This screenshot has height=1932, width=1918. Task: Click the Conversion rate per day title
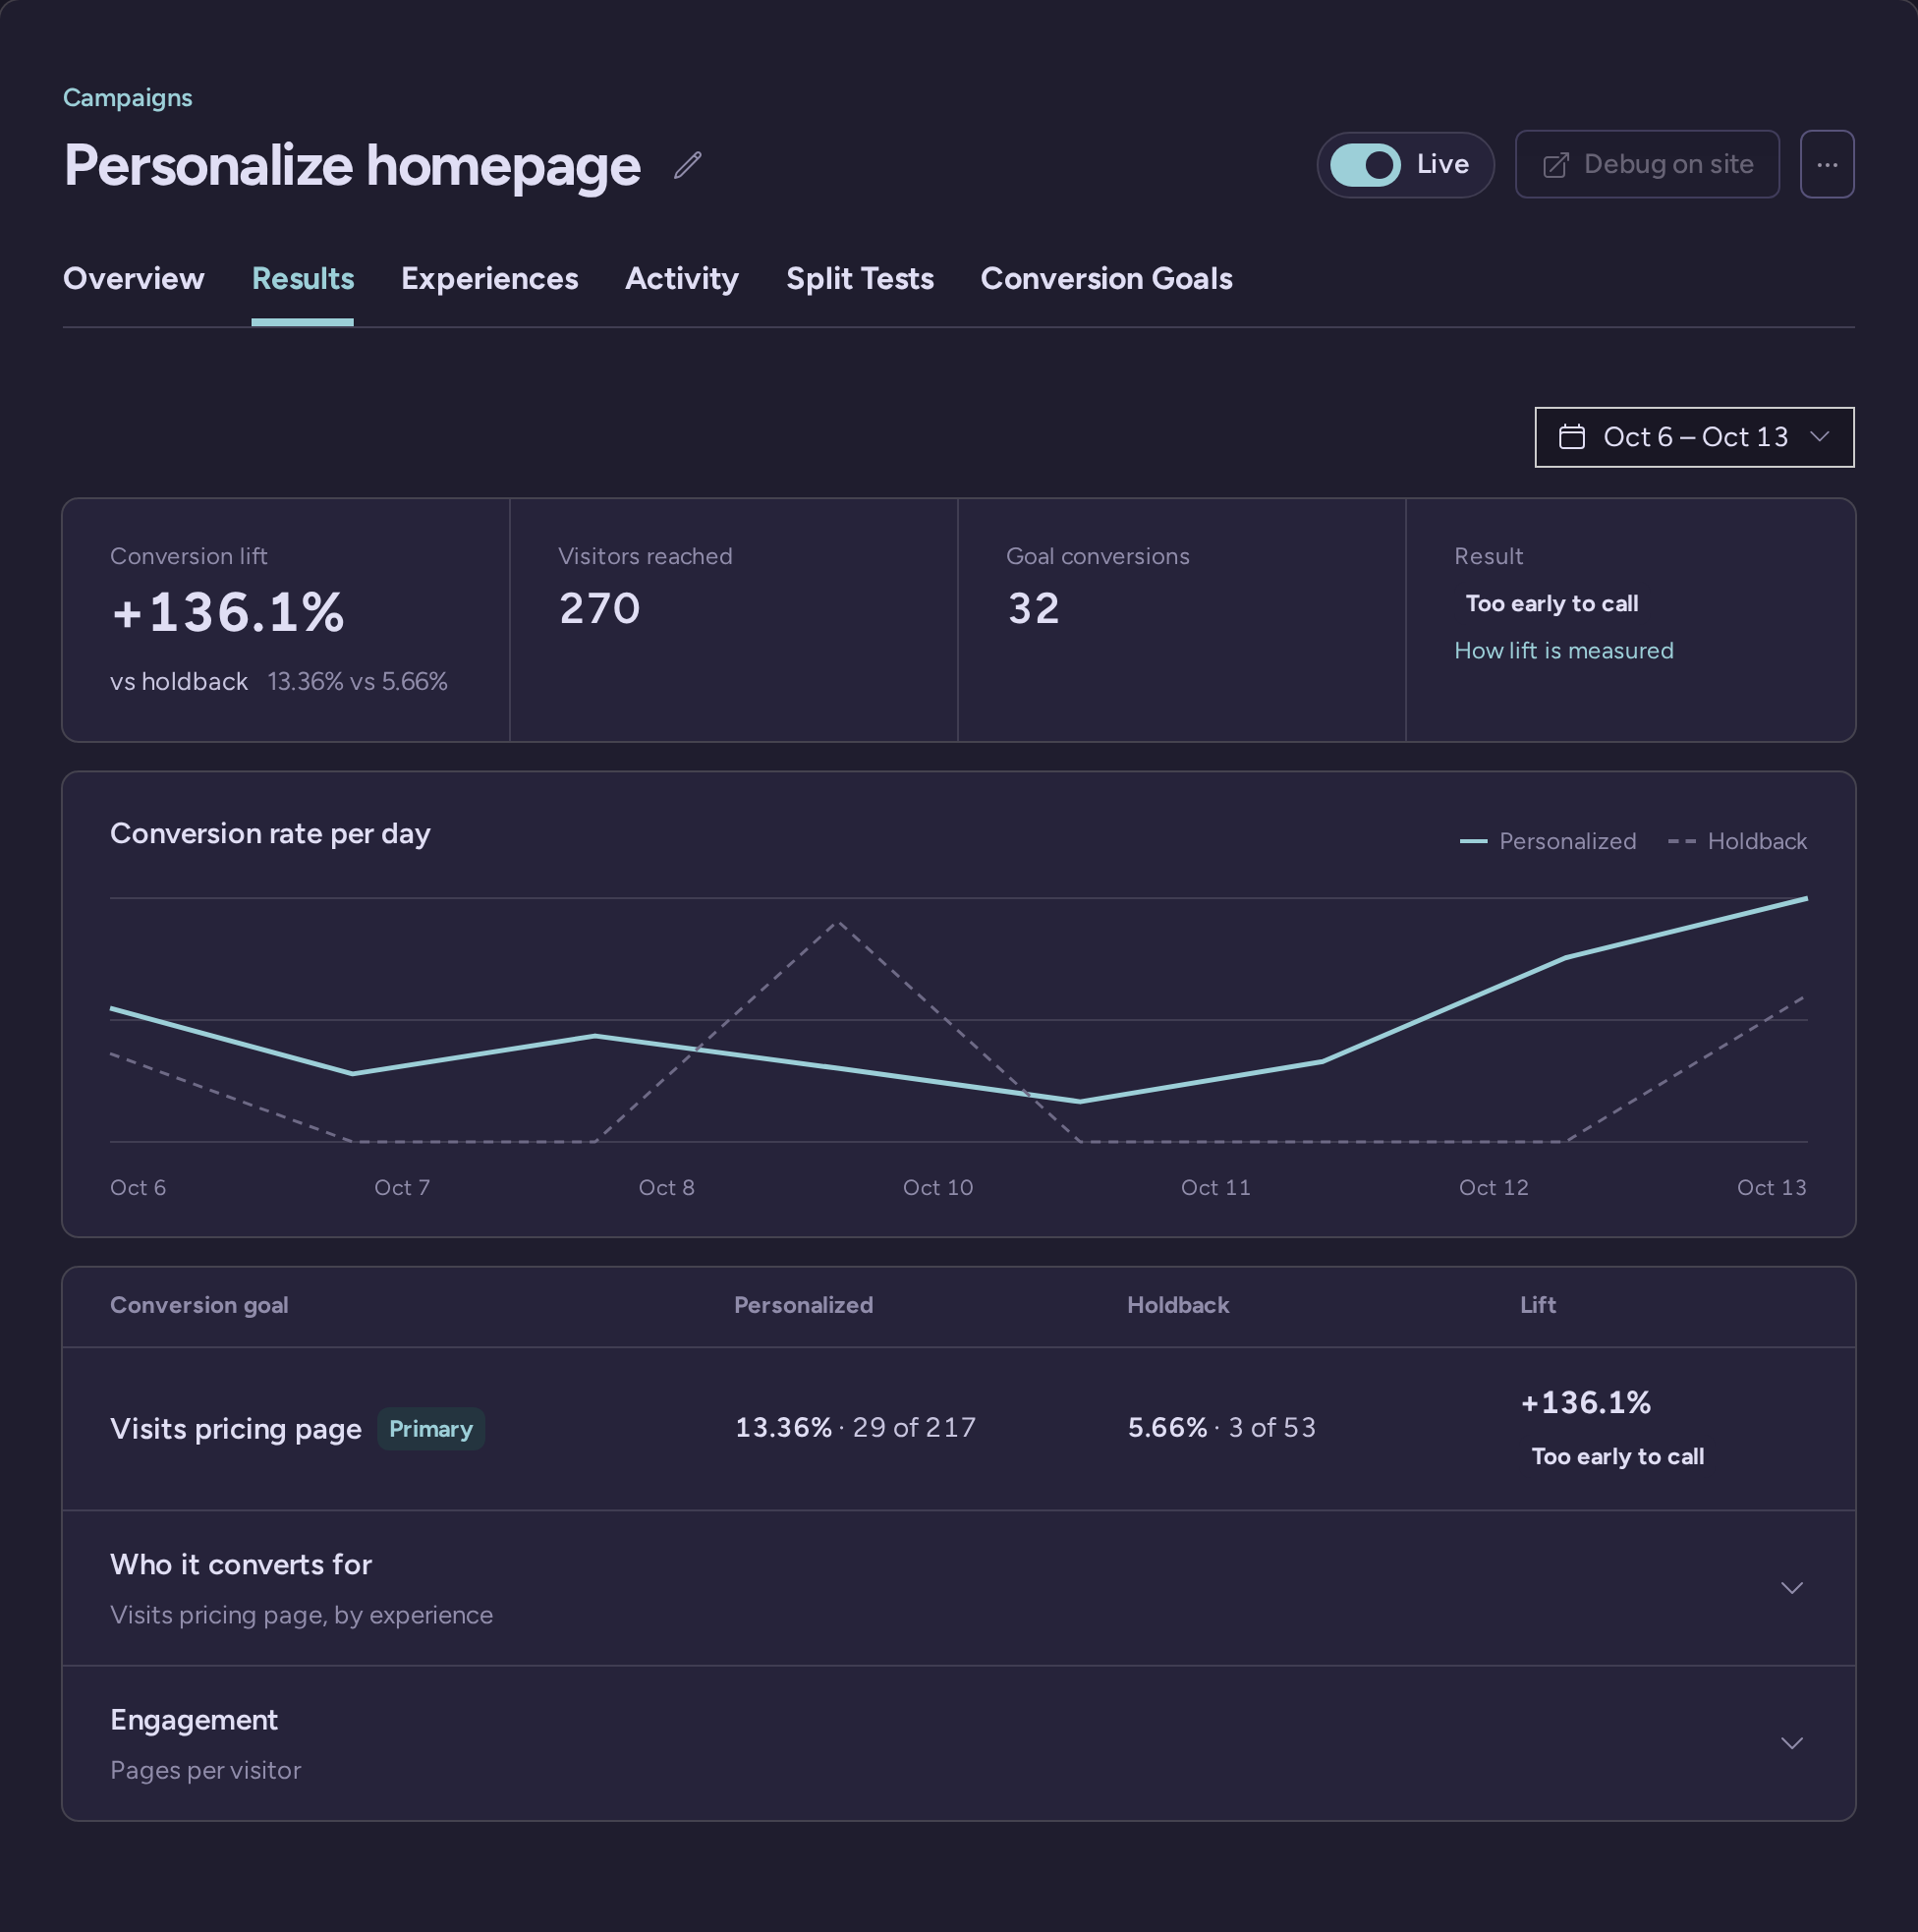(x=270, y=834)
